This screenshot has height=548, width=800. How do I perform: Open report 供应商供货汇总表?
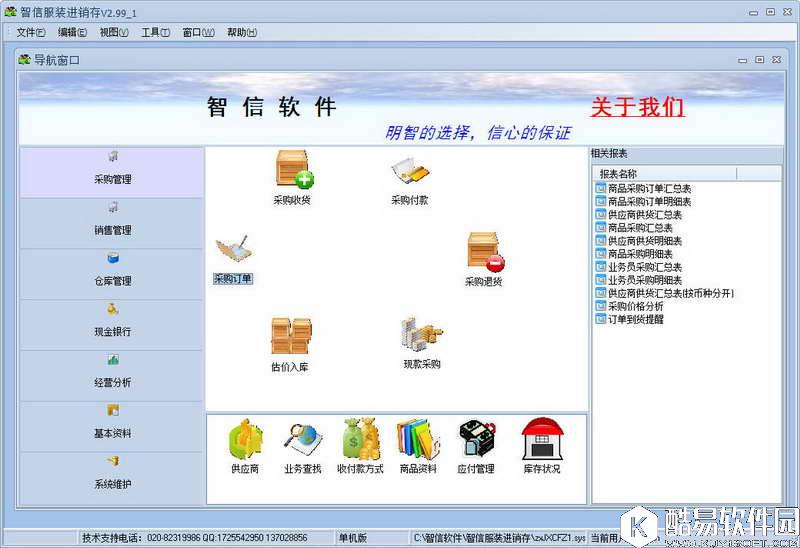639,215
